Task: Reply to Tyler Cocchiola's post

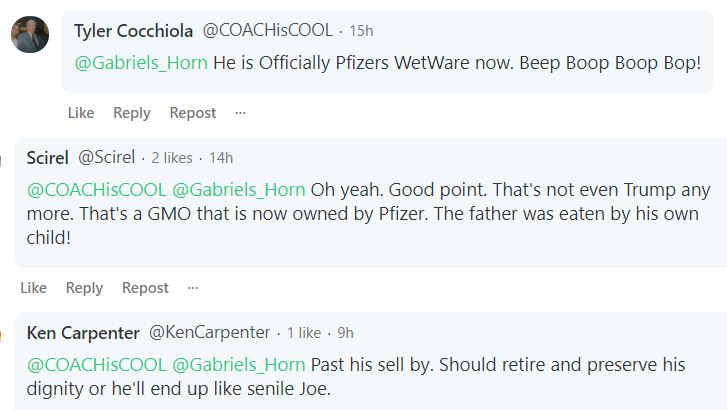Action: (132, 113)
